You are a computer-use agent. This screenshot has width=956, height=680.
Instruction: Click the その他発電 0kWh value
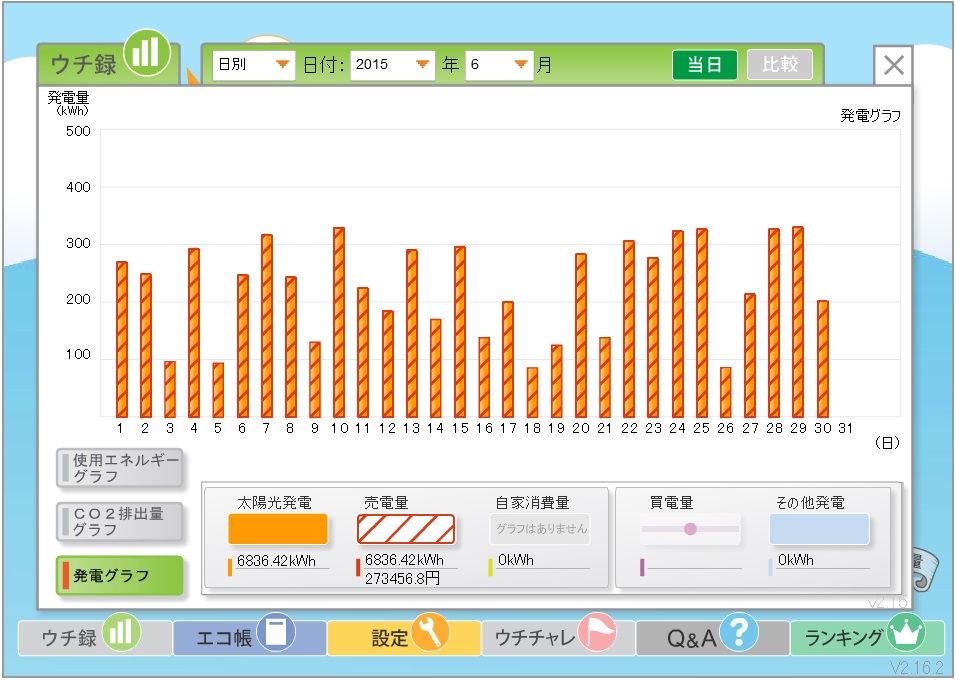796,560
